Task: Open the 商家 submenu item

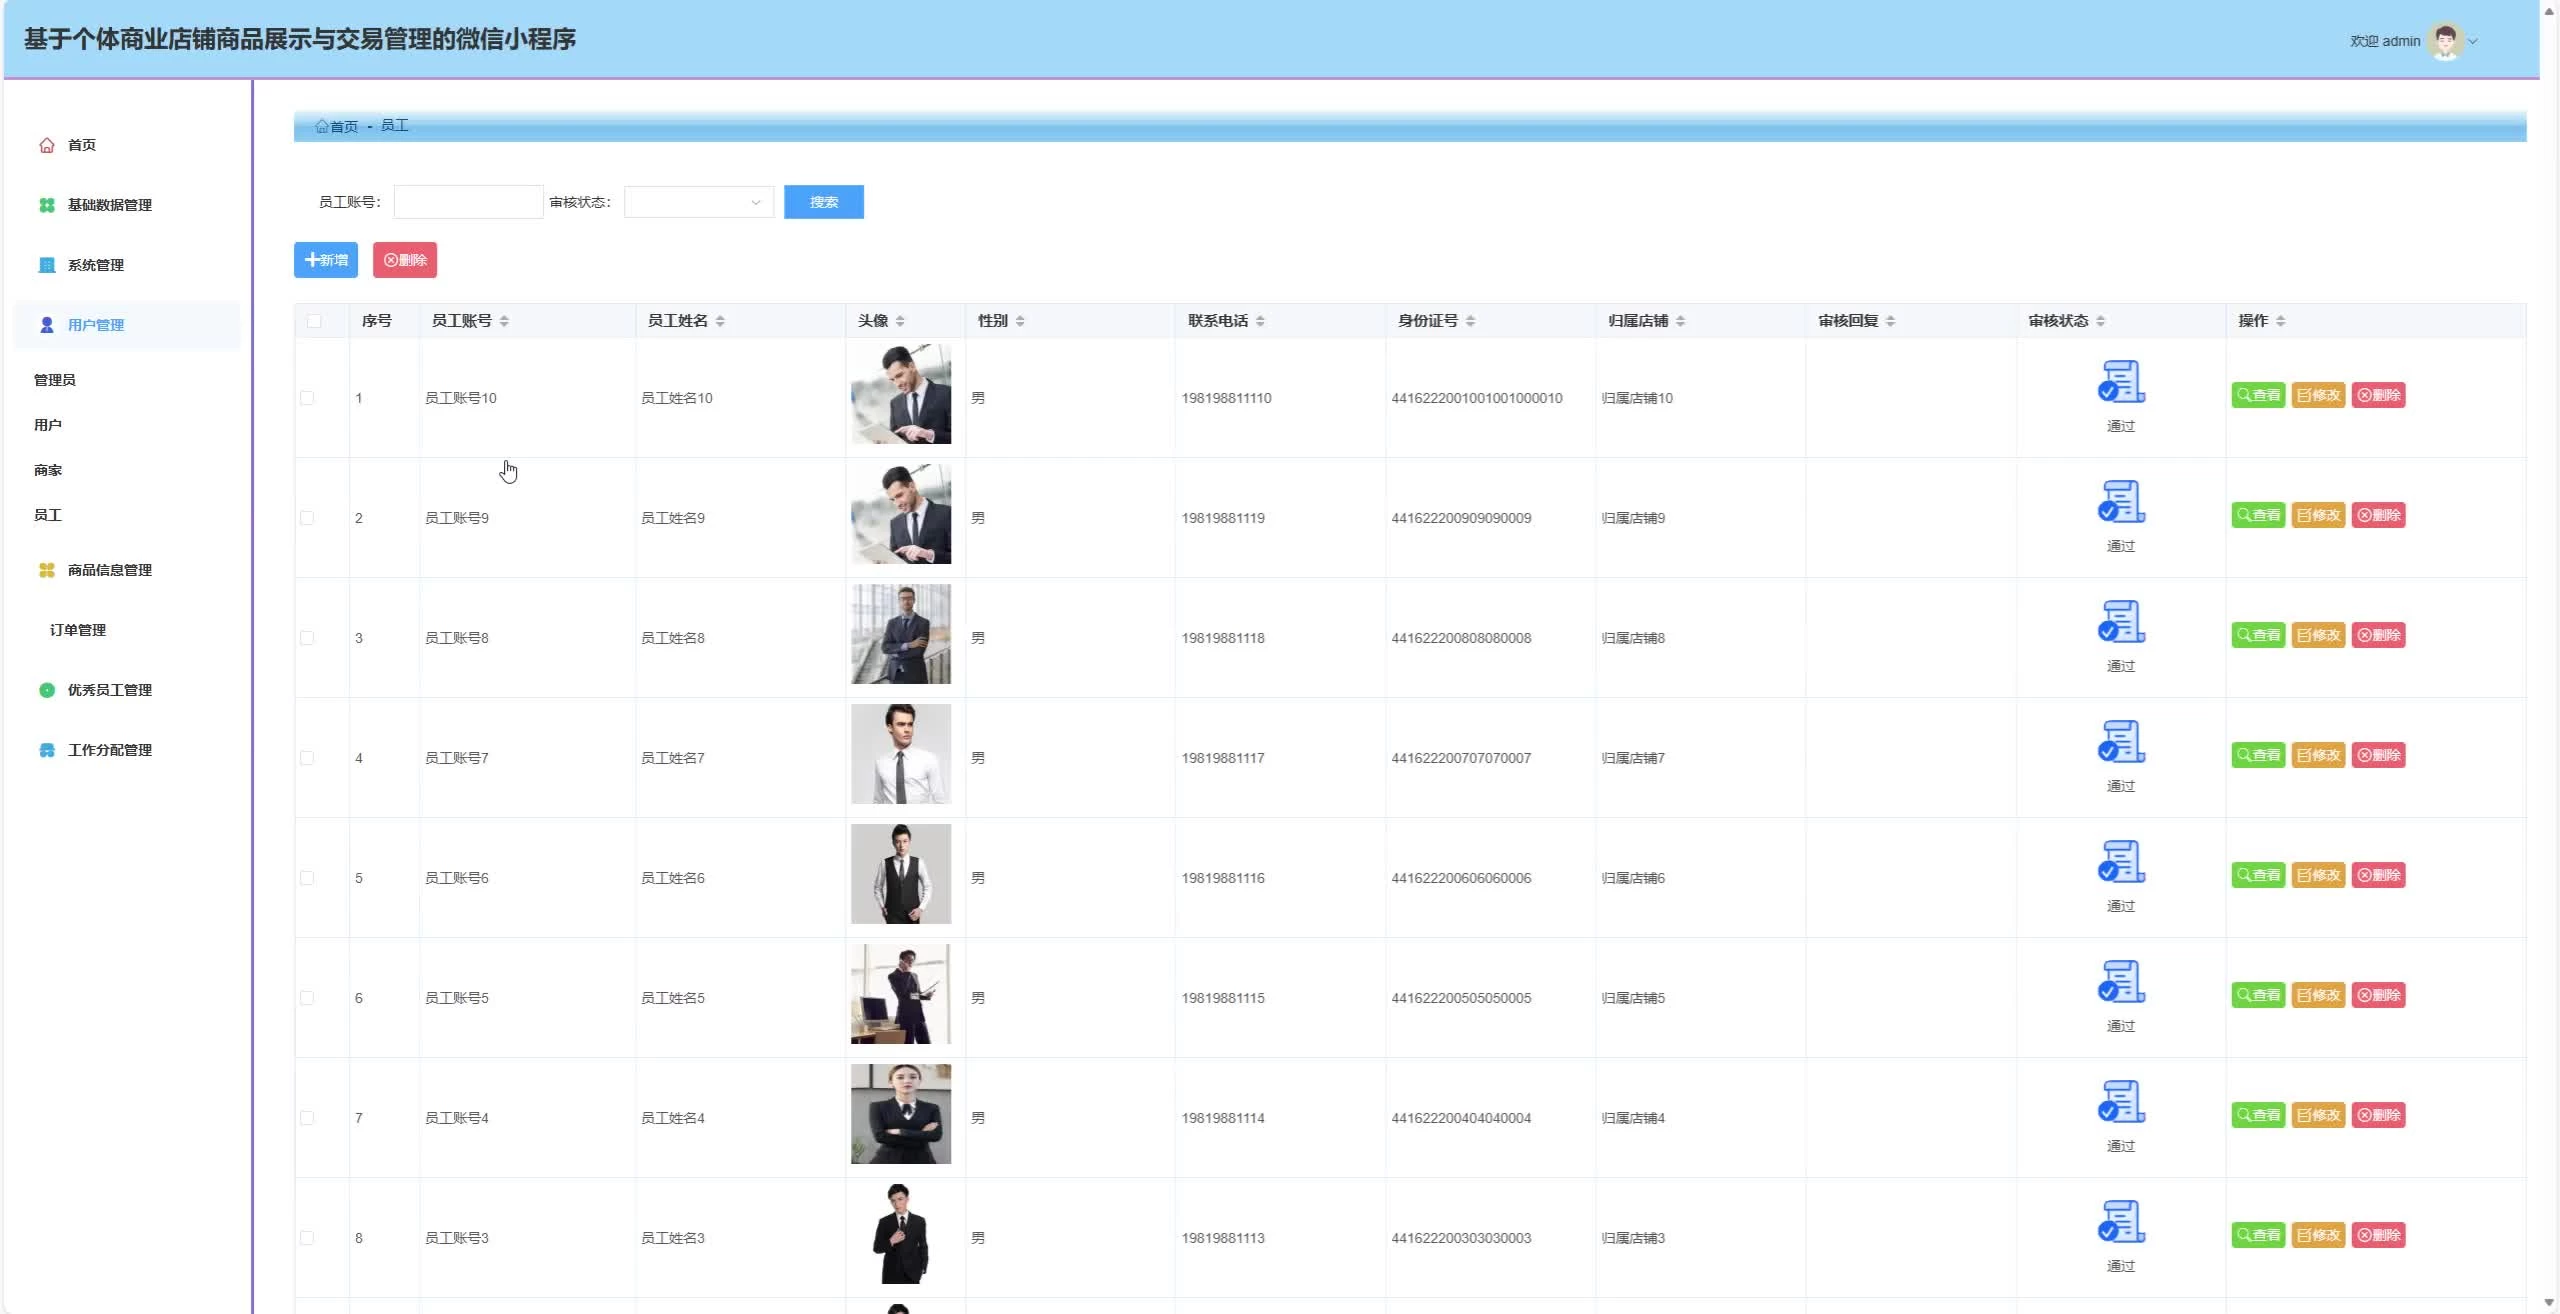Action: [x=48, y=470]
